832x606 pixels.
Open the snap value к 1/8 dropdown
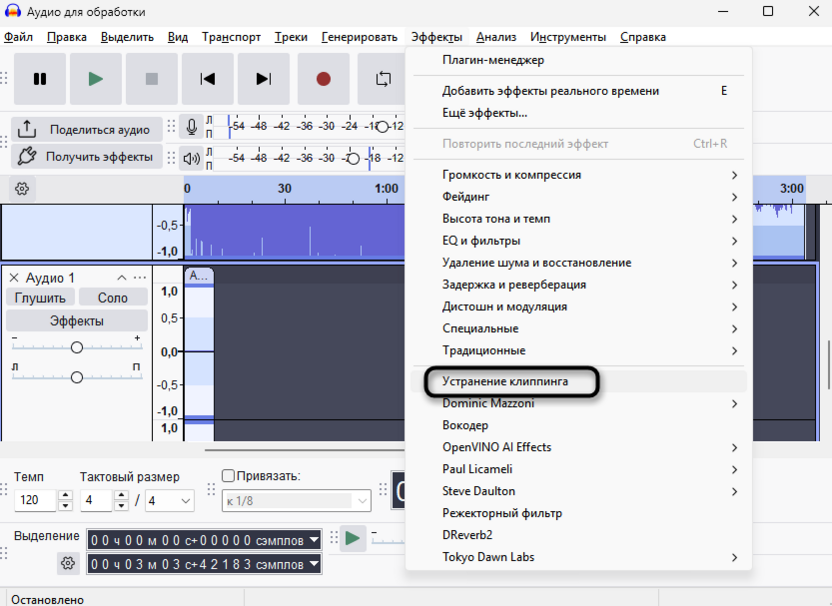296,500
